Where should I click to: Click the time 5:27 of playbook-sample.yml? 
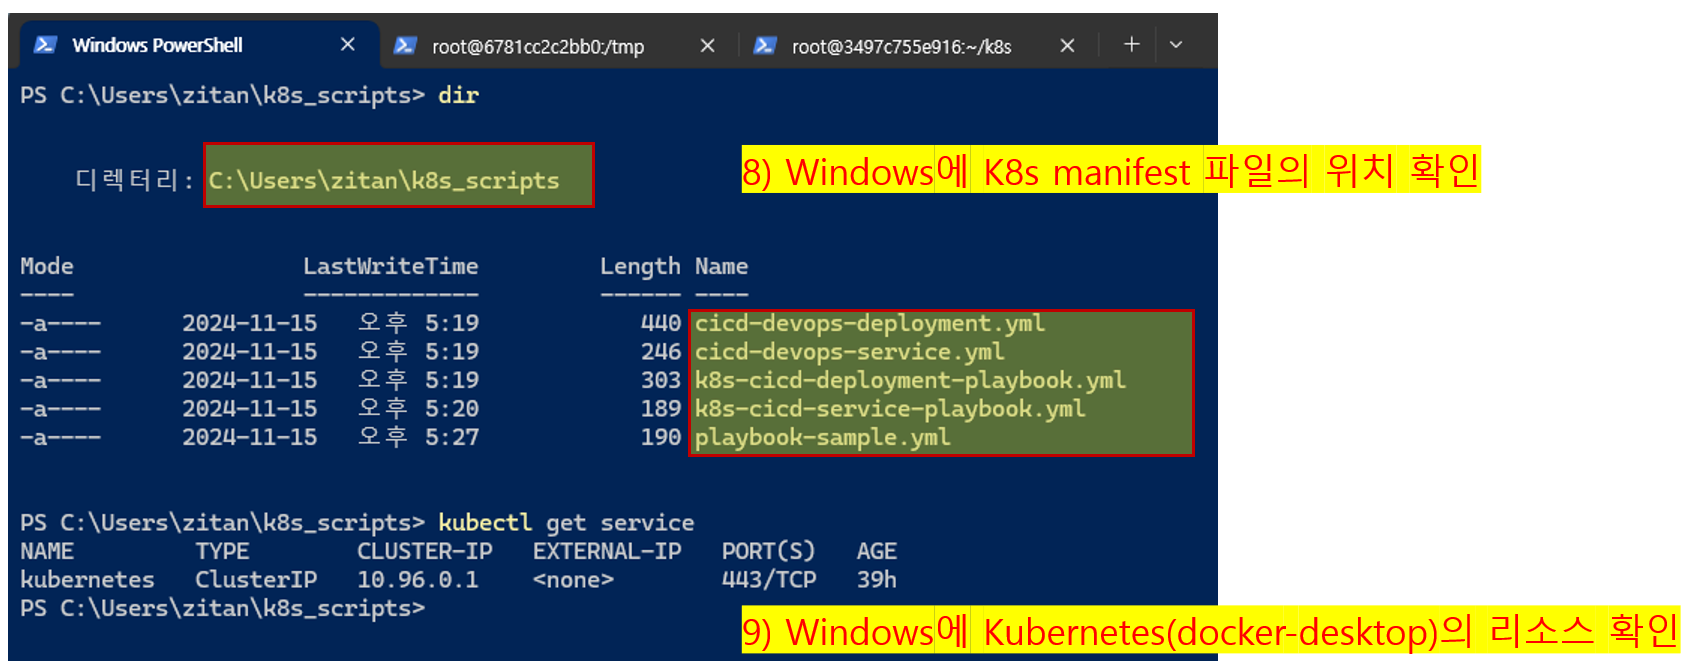452,437
